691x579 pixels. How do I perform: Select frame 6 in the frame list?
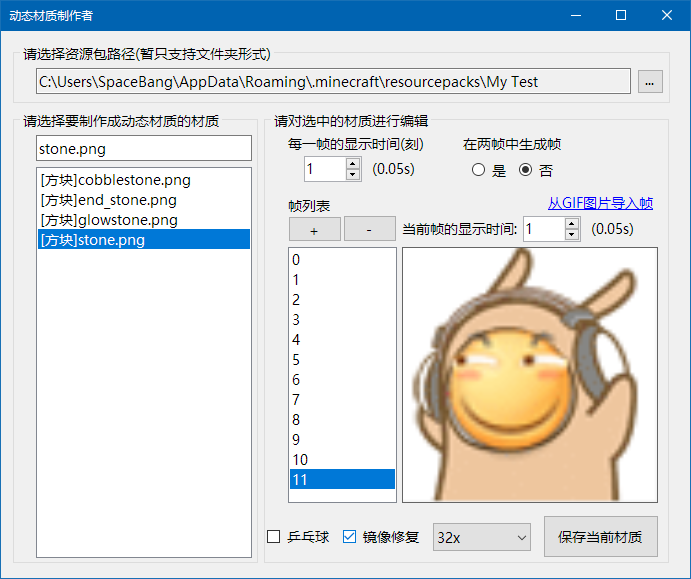(342, 379)
